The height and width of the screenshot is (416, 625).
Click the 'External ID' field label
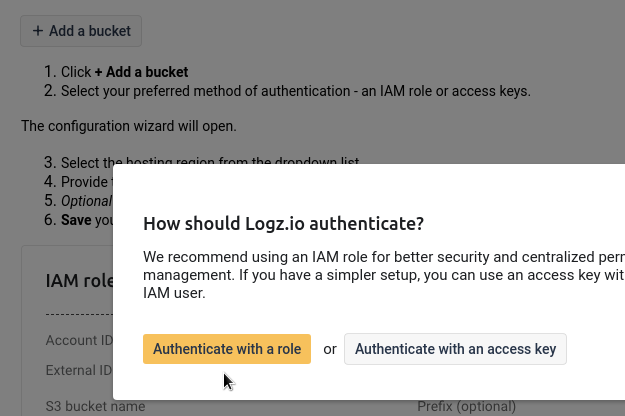tap(79, 370)
